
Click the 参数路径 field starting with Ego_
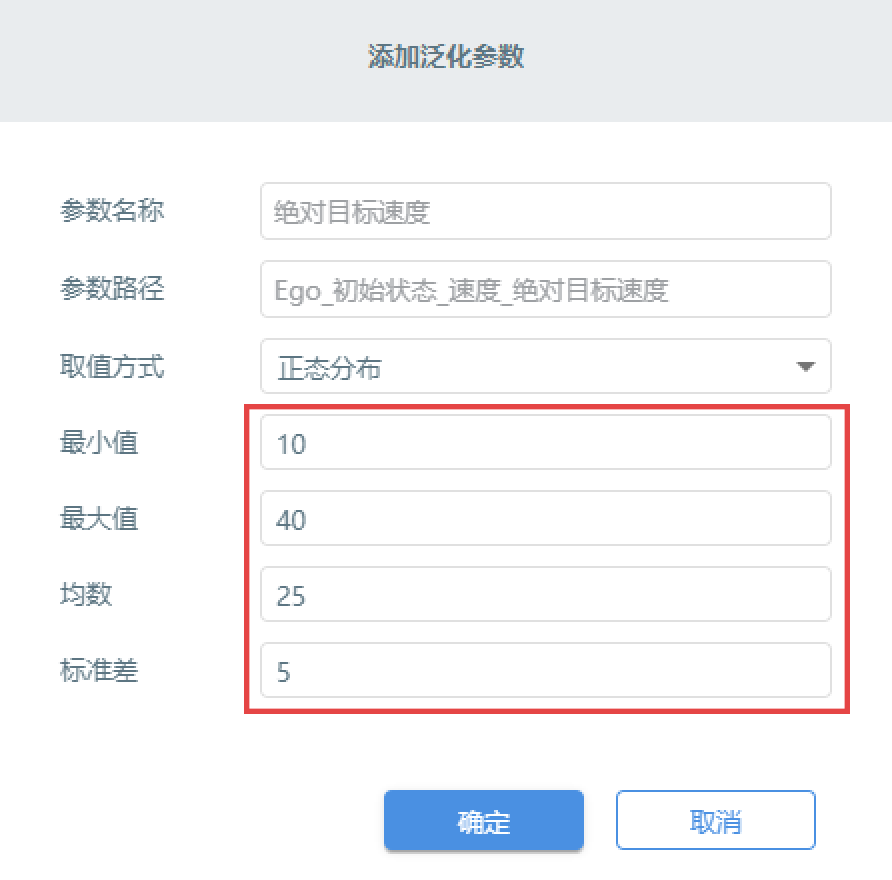pos(546,289)
